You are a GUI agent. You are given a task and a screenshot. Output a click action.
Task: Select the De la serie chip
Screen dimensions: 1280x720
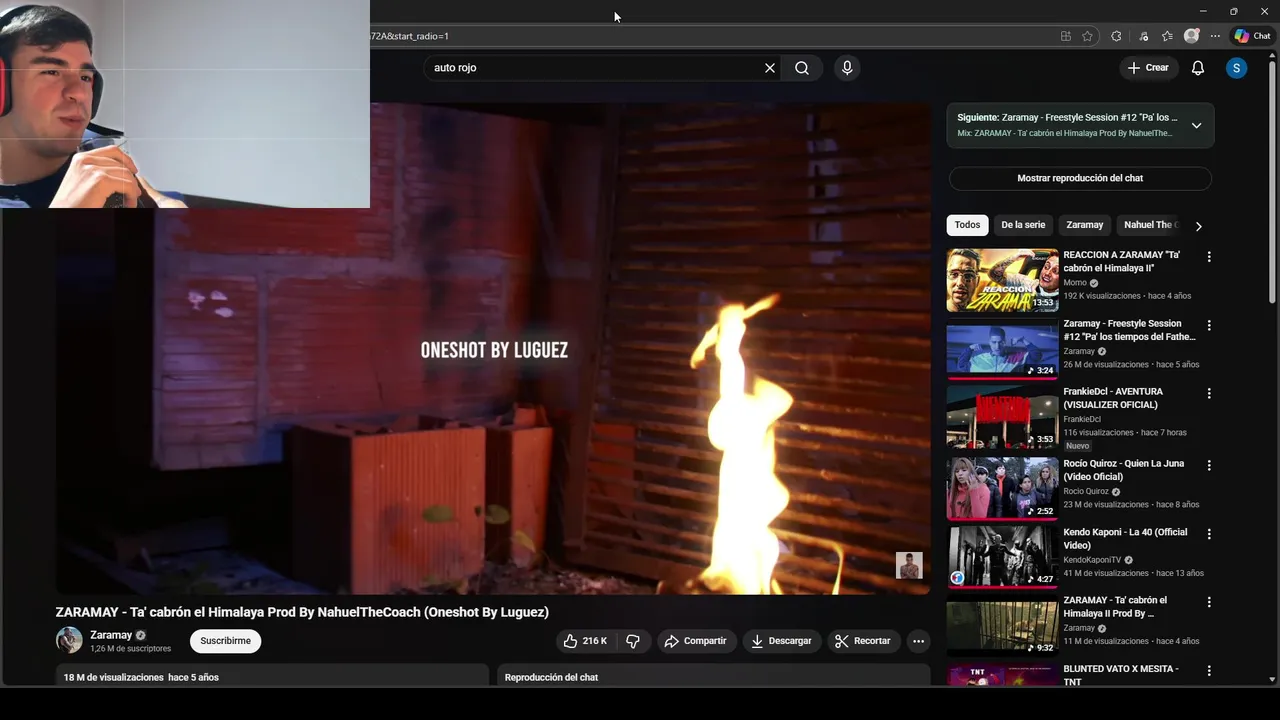pos(1023,225)
